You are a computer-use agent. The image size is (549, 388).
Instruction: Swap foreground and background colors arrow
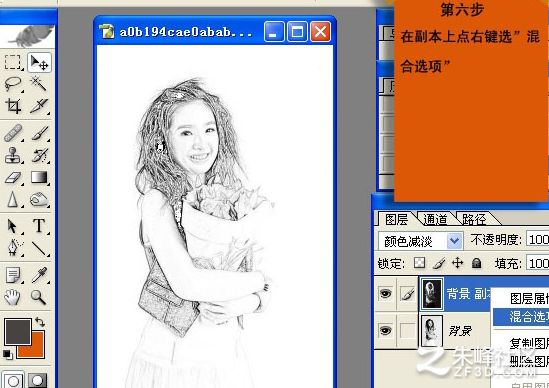(x=40, y=322)
